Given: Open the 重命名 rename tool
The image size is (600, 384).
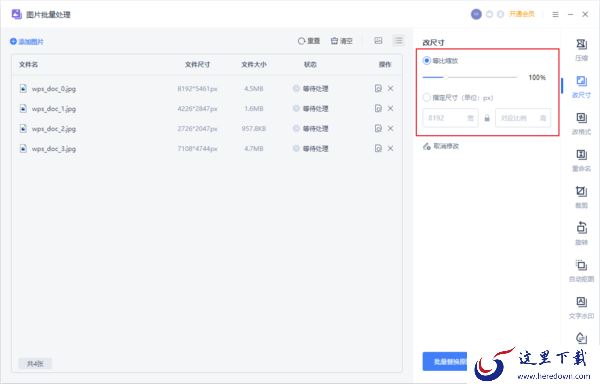Looking at the screenshot, I should [x=581, y=161].
